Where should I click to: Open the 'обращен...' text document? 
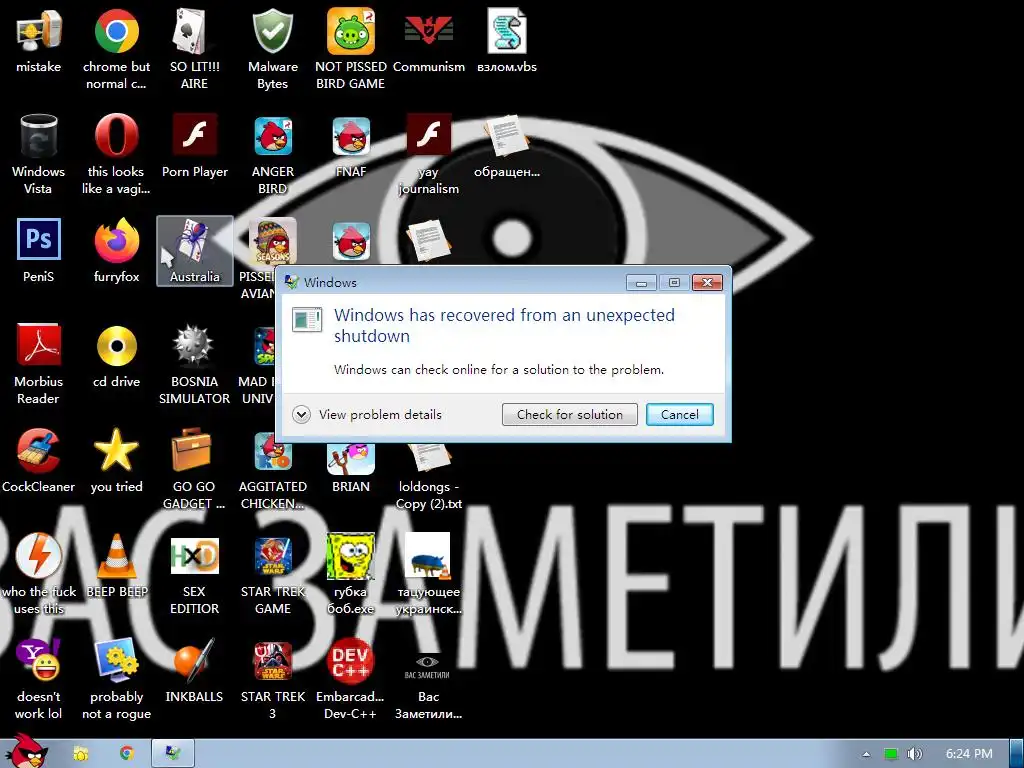[x=507, y=136]
